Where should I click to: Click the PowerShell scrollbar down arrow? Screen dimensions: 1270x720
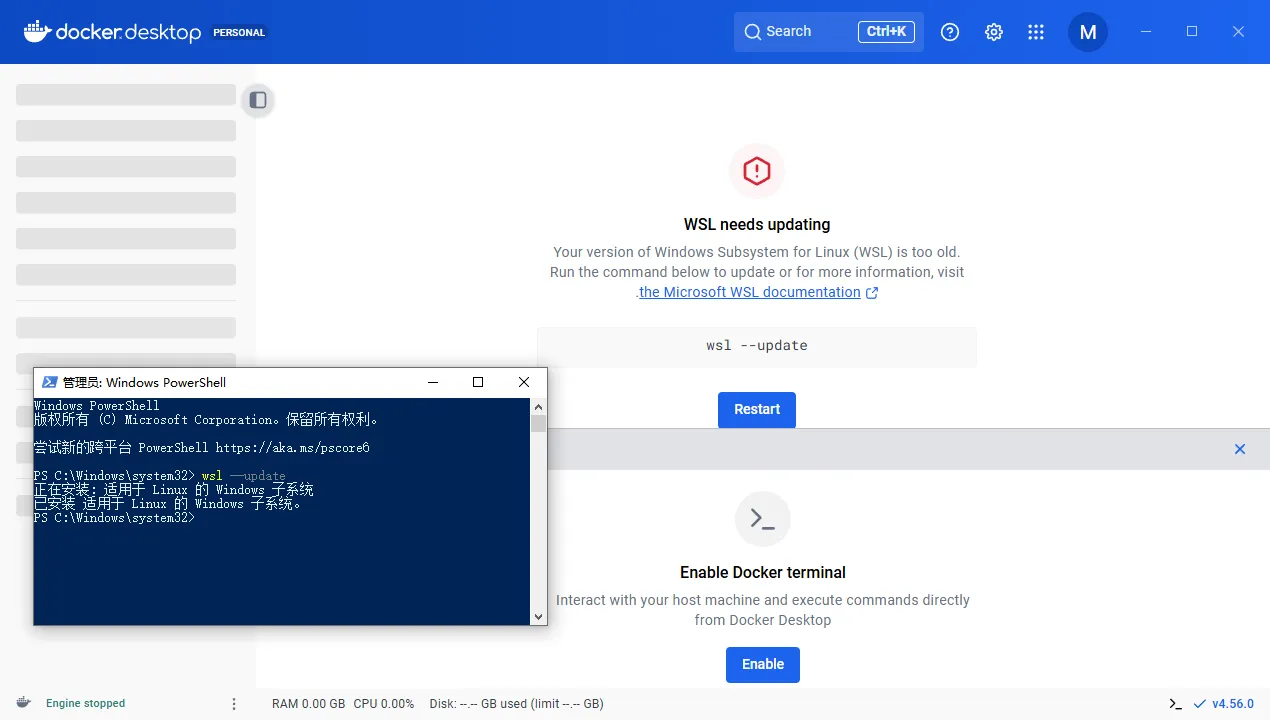538,616
